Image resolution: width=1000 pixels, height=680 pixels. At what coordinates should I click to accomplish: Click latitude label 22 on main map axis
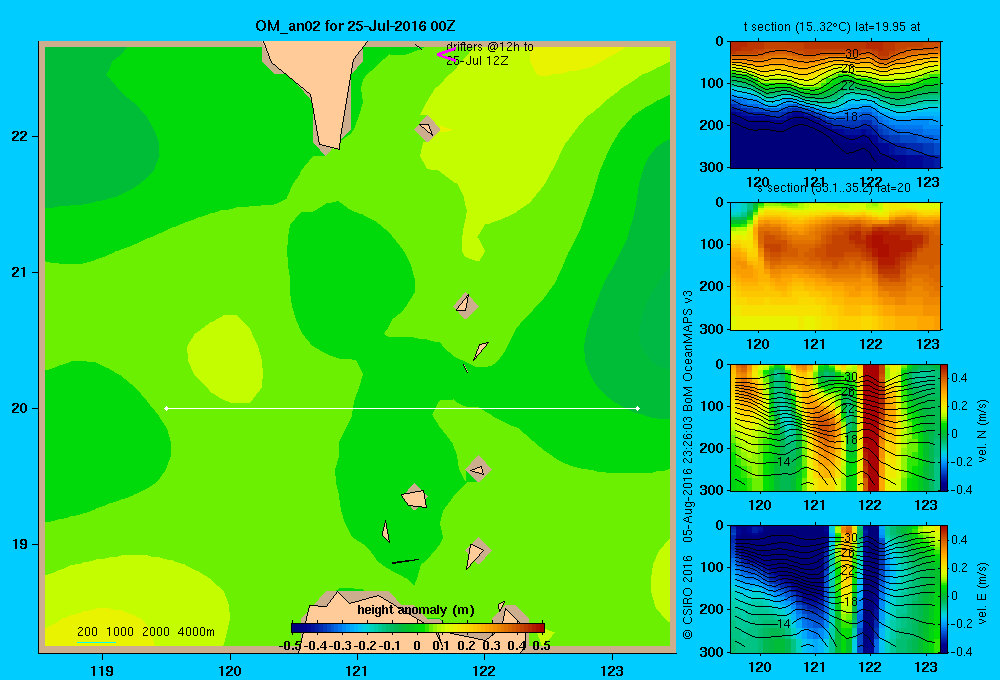[20, 136]
